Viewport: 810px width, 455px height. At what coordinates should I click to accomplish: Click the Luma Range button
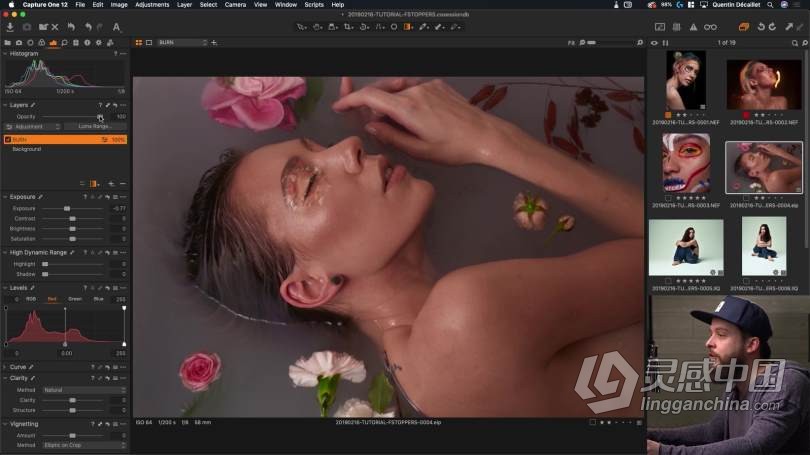pos(95,127)
